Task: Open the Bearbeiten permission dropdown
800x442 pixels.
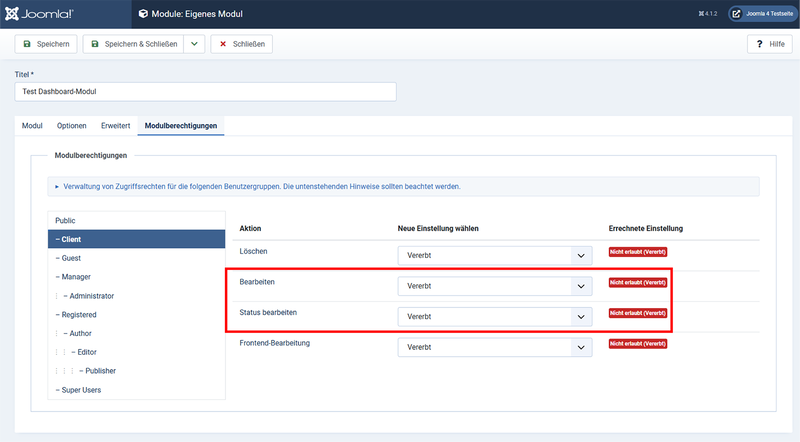Action: click(x=495, y=287)
